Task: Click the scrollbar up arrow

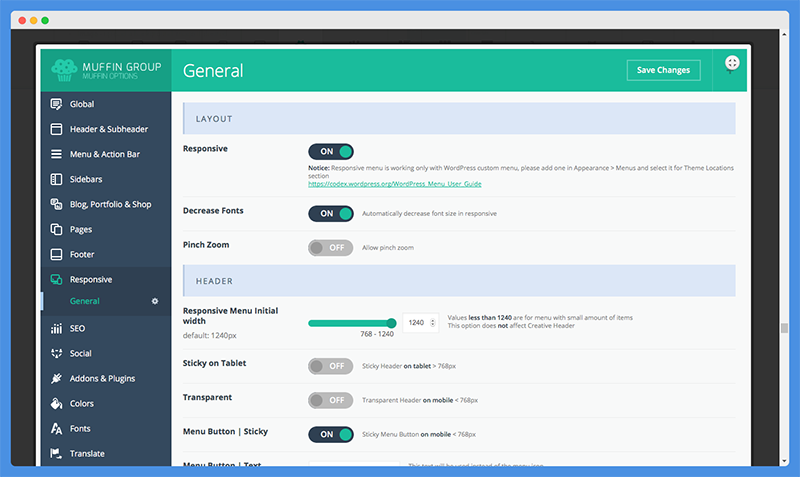Action: tap(784, 35)
